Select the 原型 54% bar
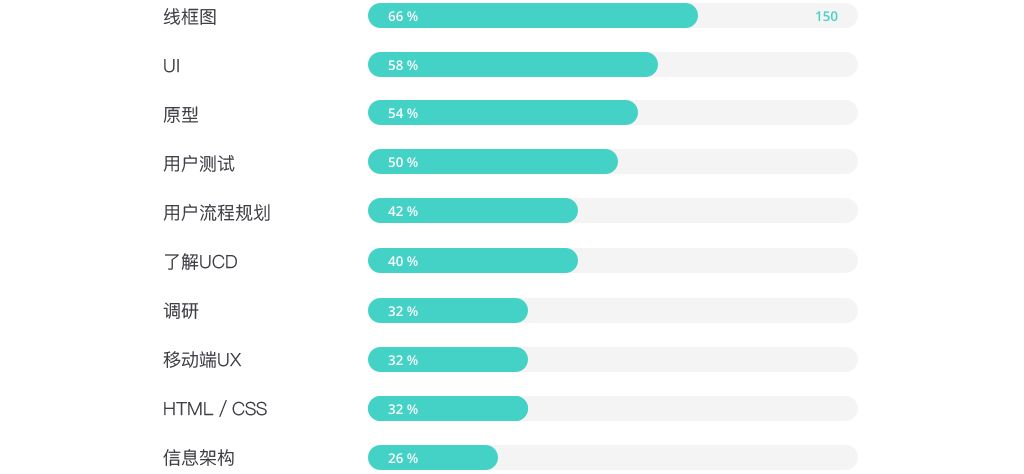Viewport: 1024px width, 474px height. (x=502, y=113)
